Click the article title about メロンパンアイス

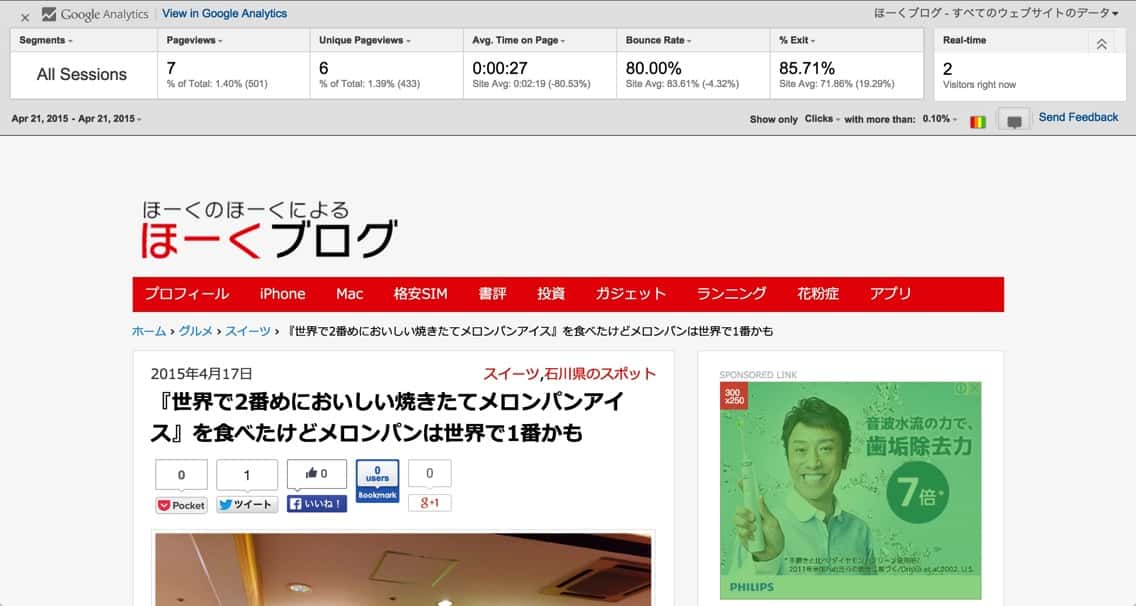pos(388,418)
